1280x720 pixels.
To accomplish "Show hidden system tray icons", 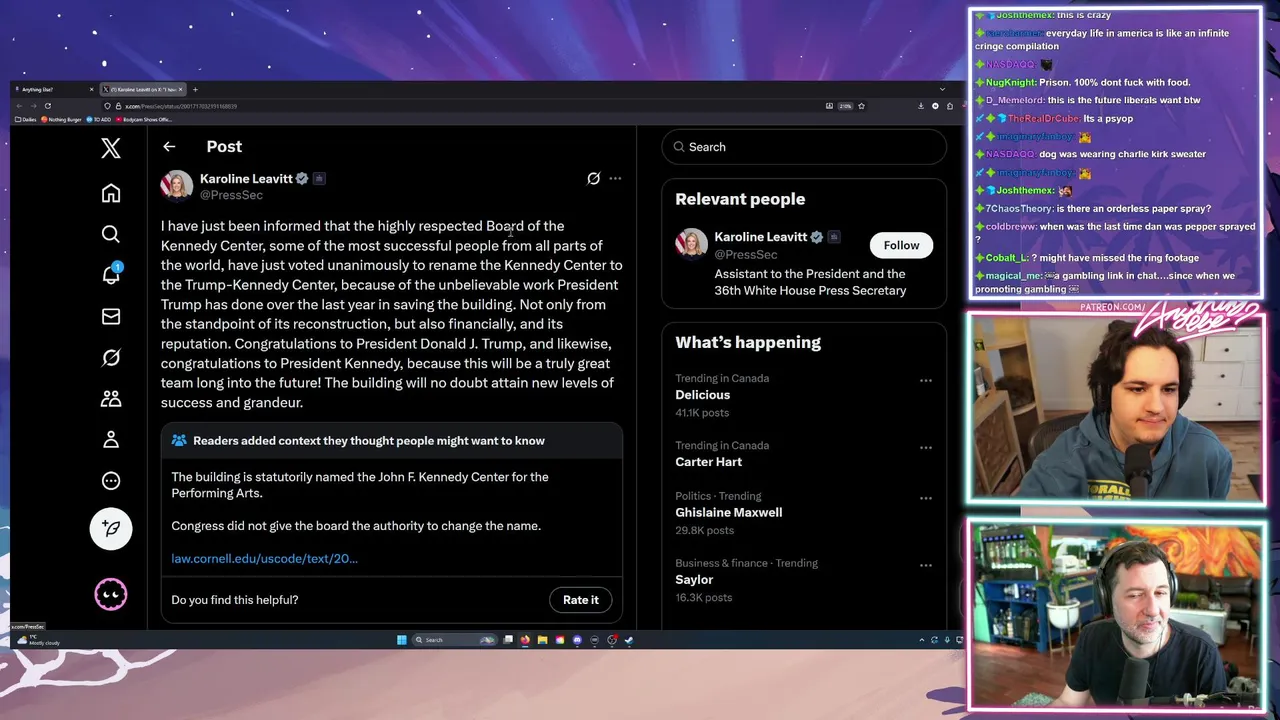I will click(922, 640).
